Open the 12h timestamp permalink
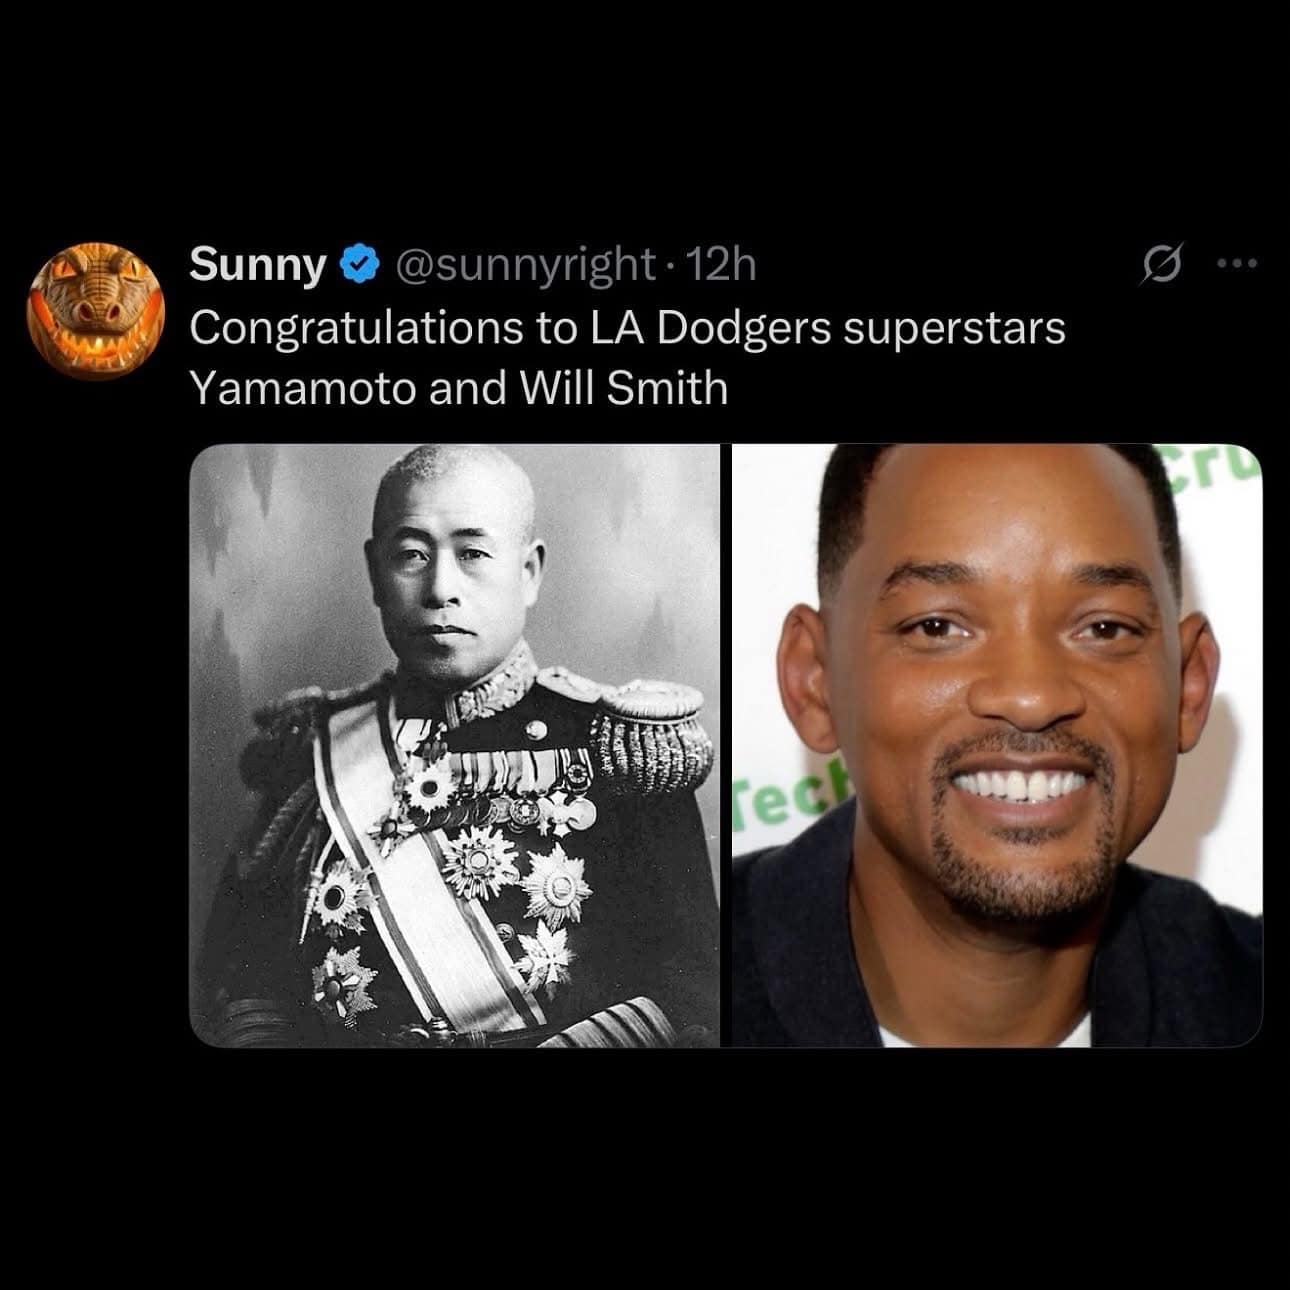The width and height of the screenshot is (1290, 1290). coord(722,265)
